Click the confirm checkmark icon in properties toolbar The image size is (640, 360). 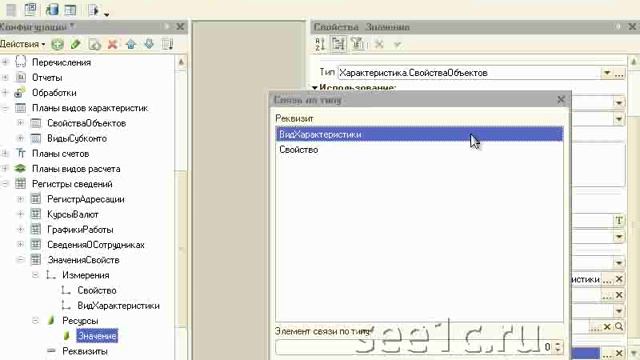pyautogui.click(x=397, y=44)
